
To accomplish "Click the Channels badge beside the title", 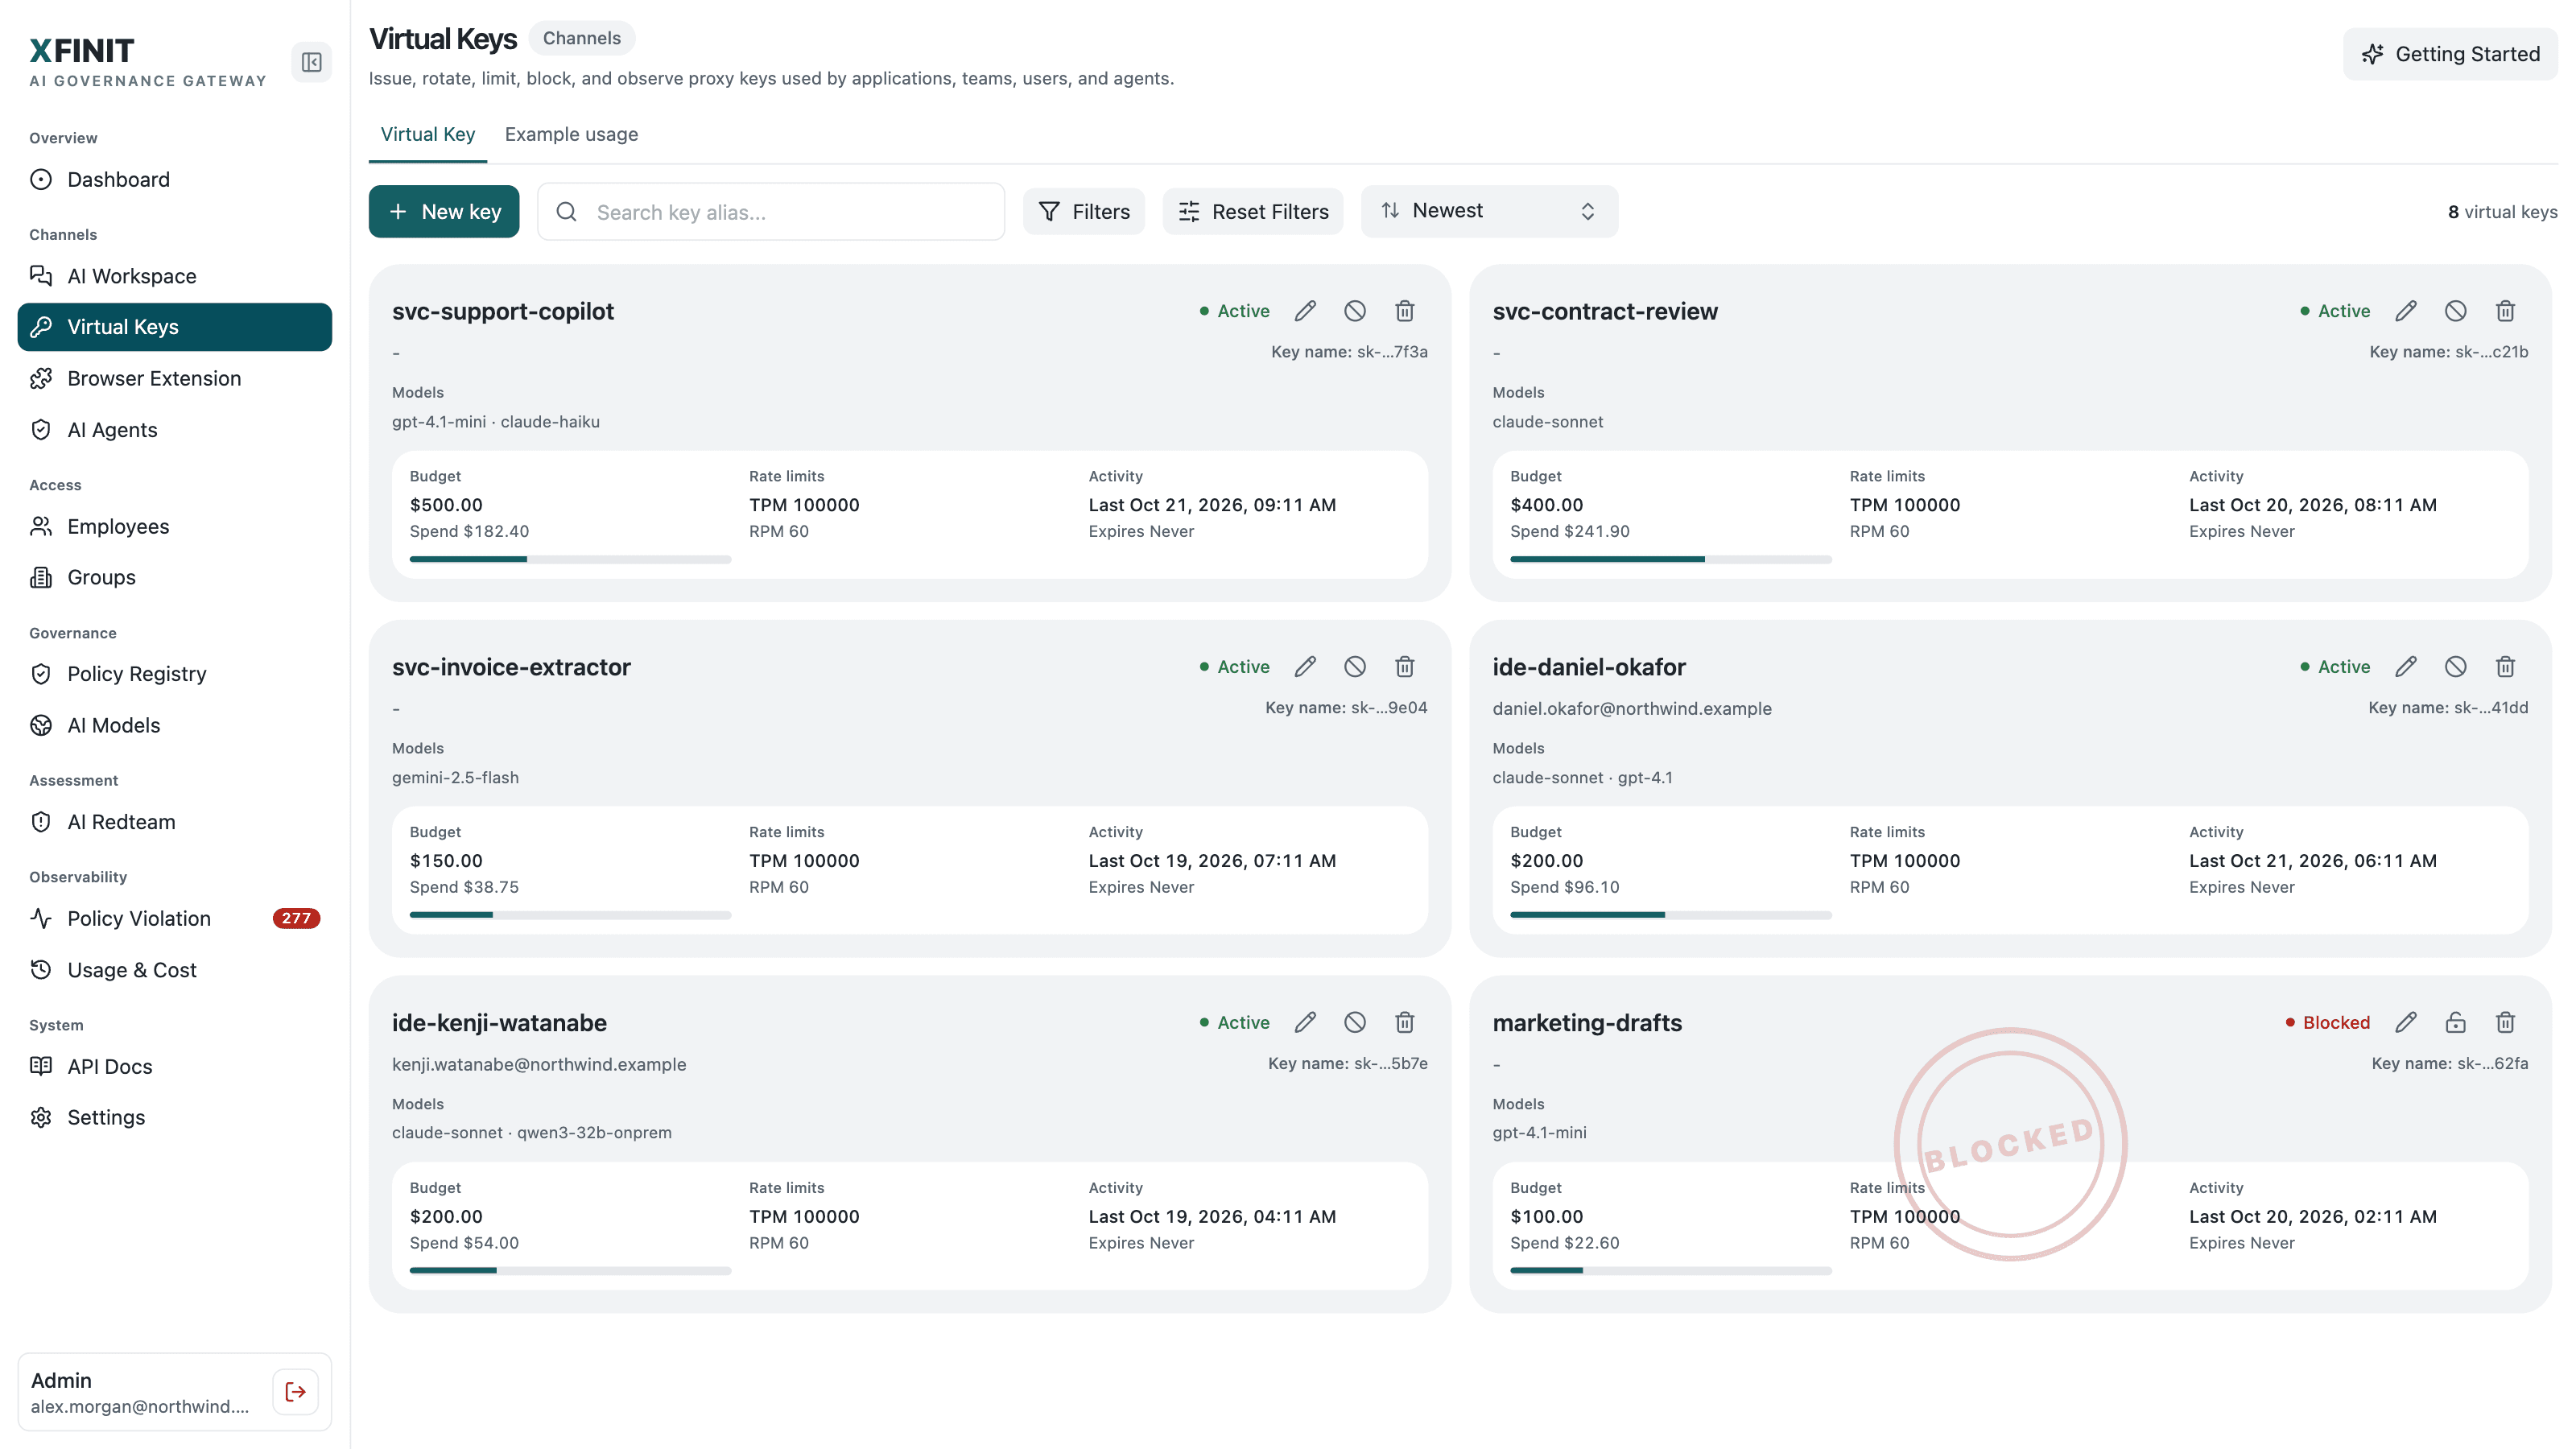I will [x=582, y=38].
